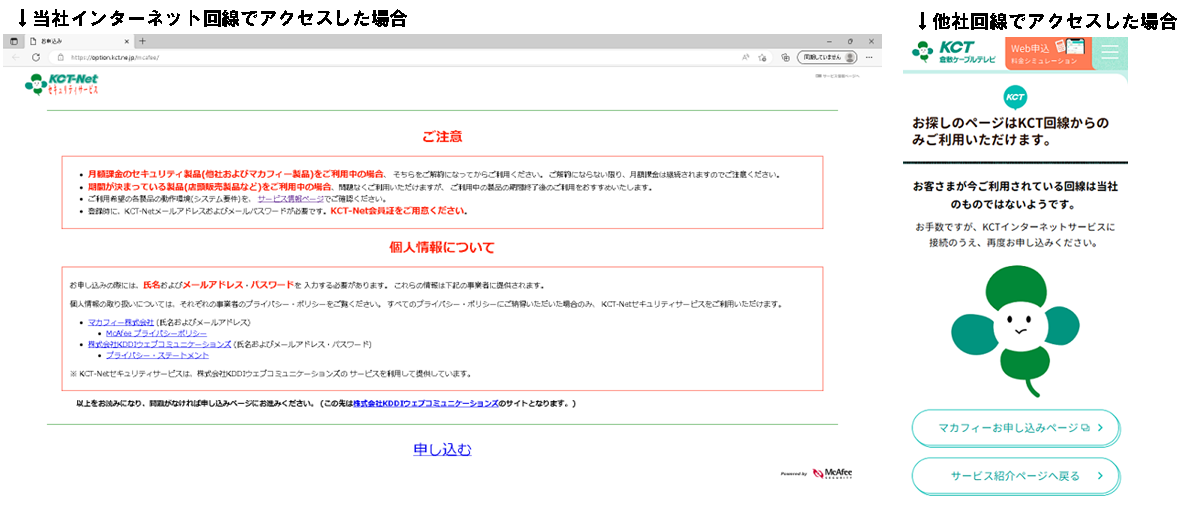Open a new browser tab with plus
Screen dimensions: 1190x510
(x=142, y=41)
